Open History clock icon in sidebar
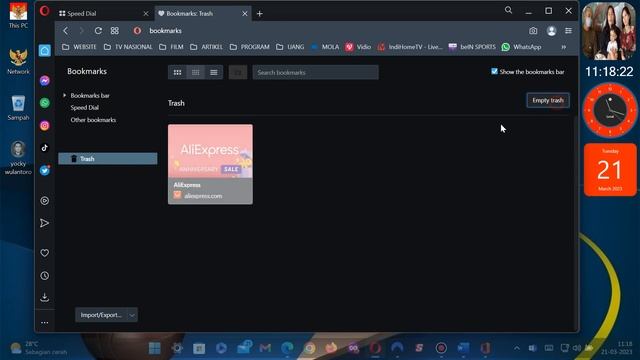Screen dimensions: 640x360 pyautogui.click(x=44, y=276)
